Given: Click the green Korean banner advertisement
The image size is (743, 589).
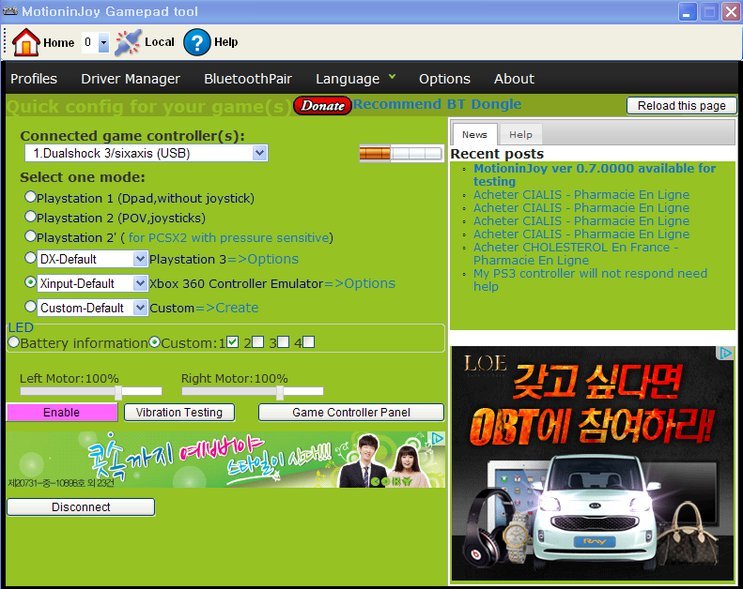Looking at the screenshot, I should [226, 460].
